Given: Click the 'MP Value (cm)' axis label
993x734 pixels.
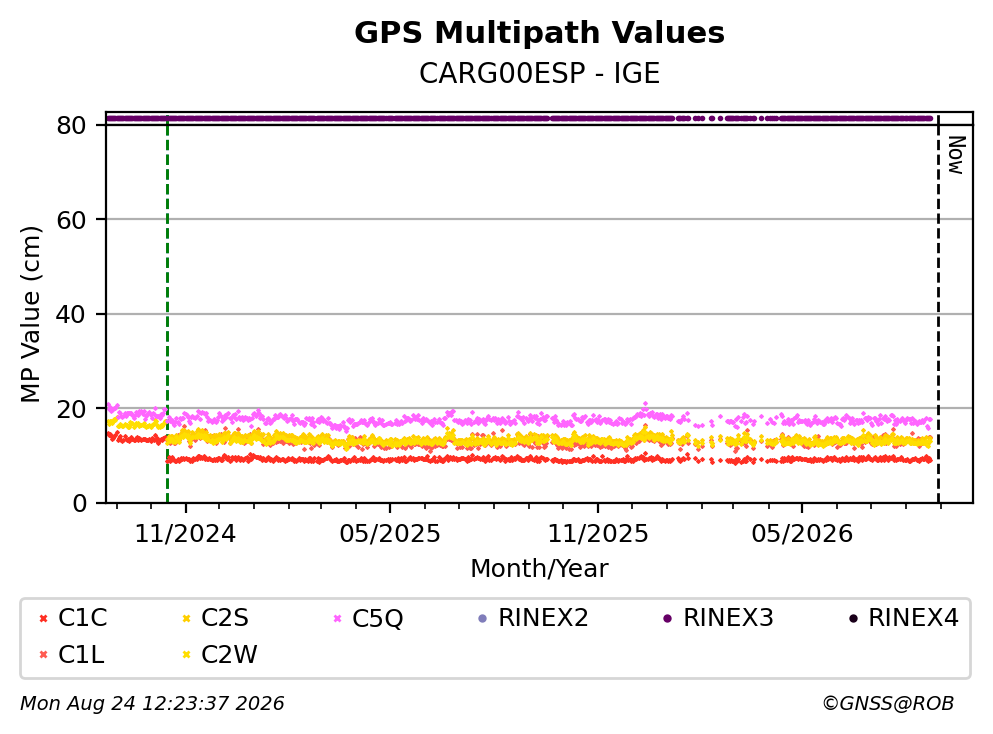Looking at the screenshot, I should point(30,315).
